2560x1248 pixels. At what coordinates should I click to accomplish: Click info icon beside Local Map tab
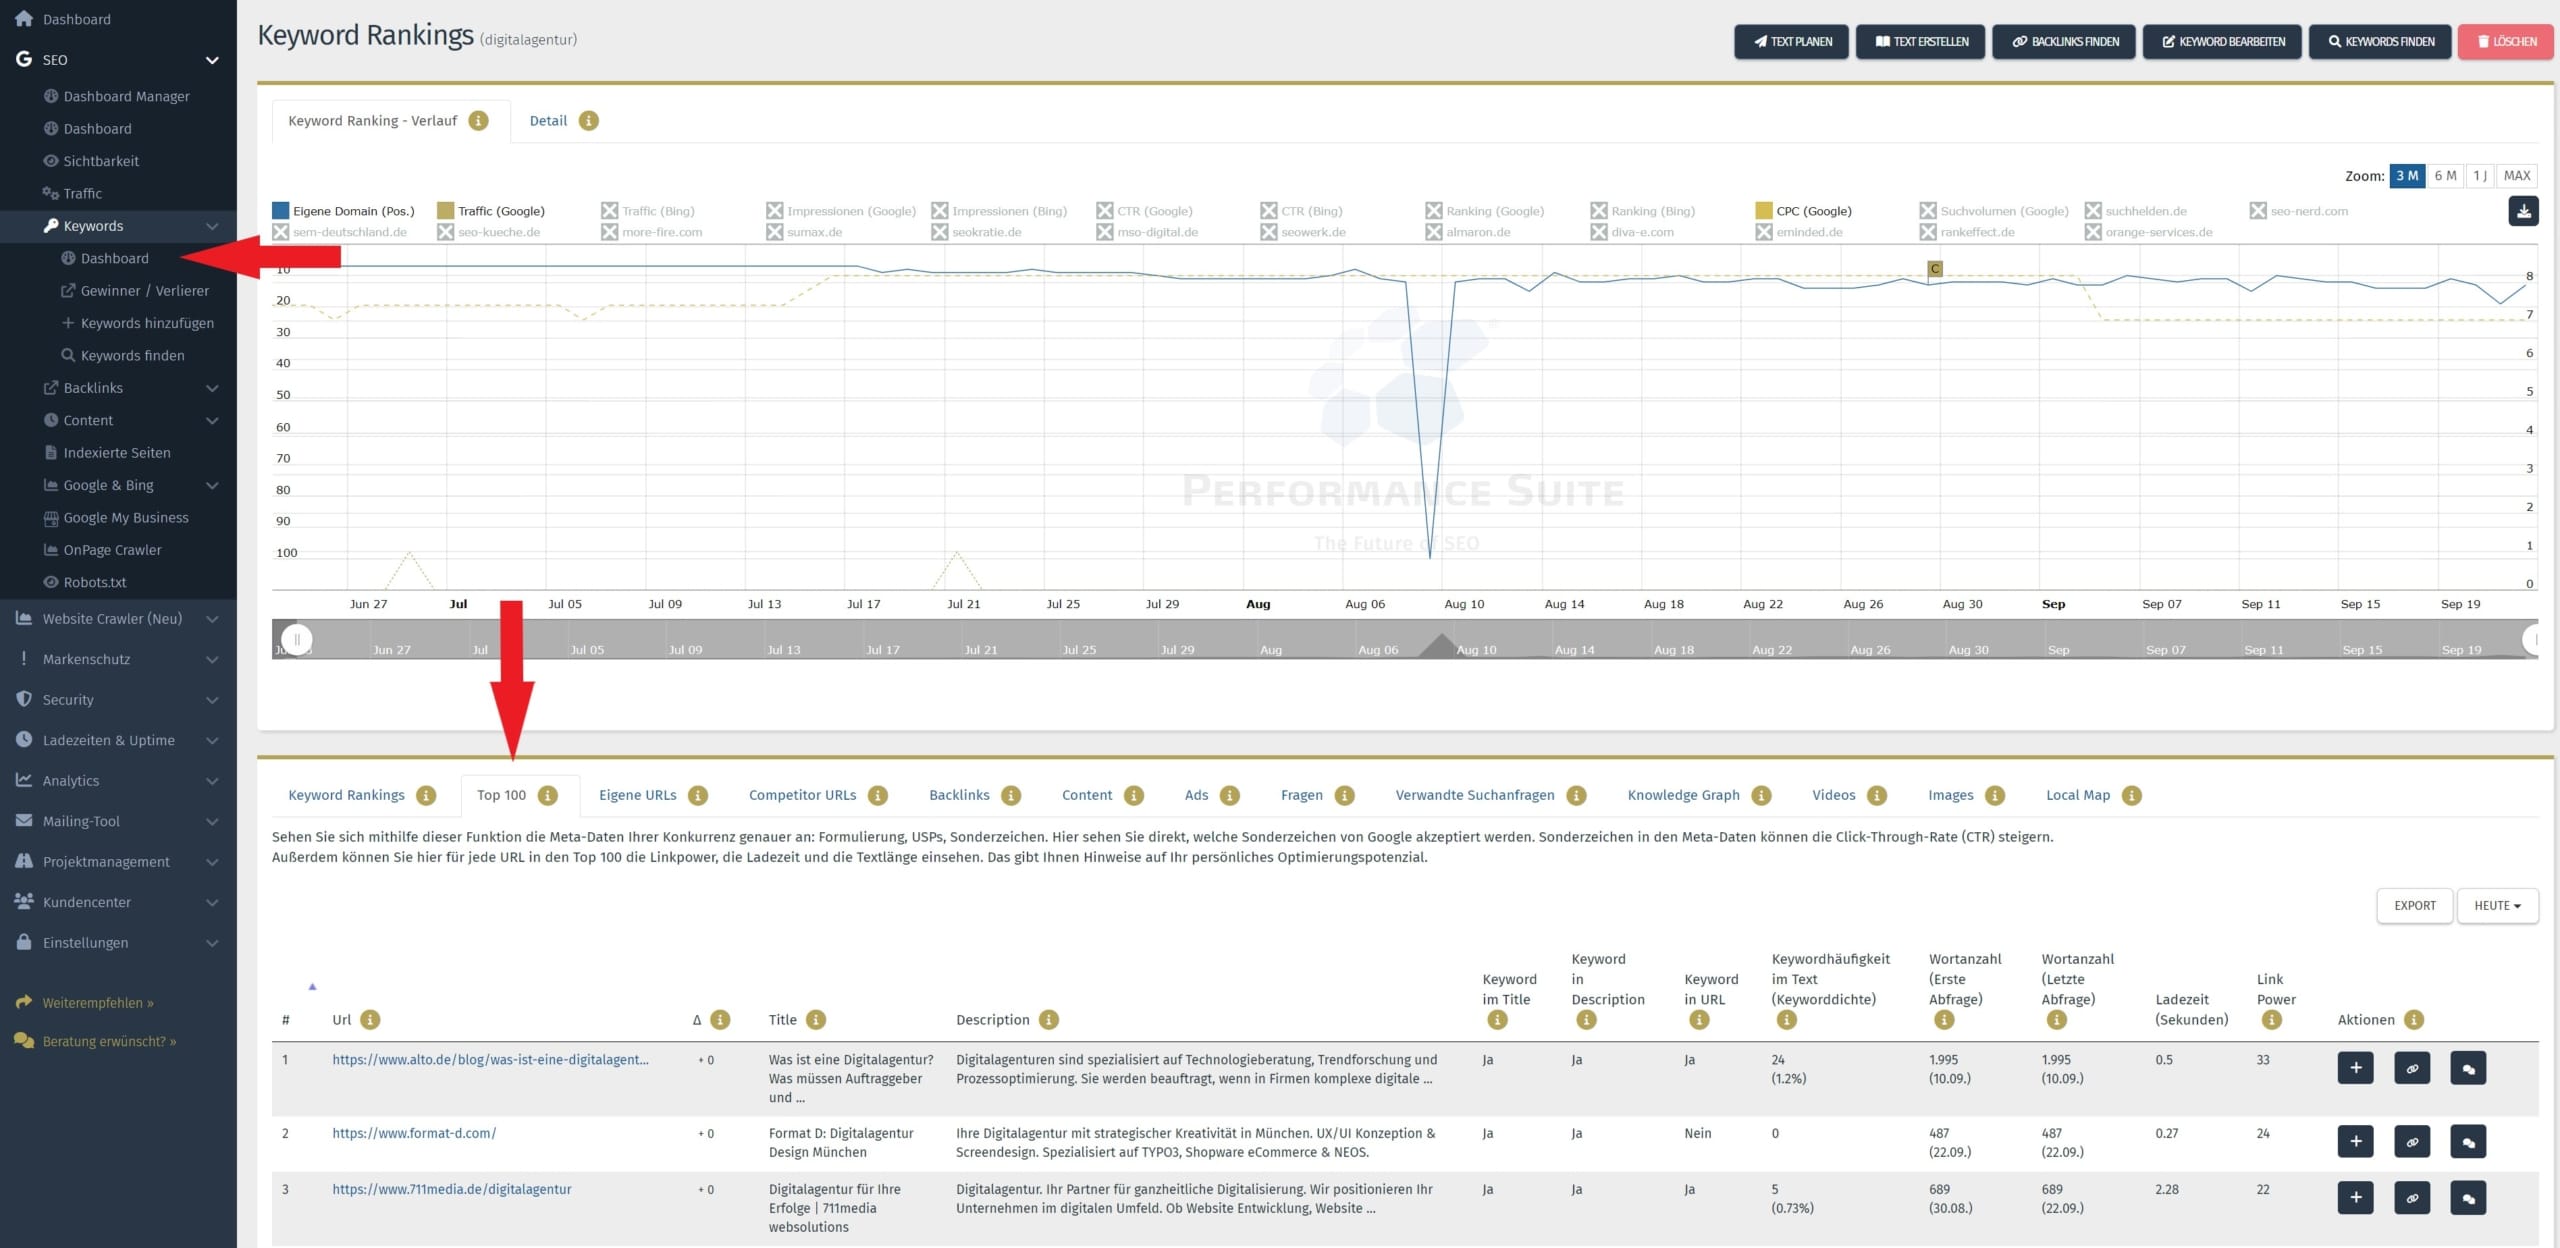pos(2132,796)
